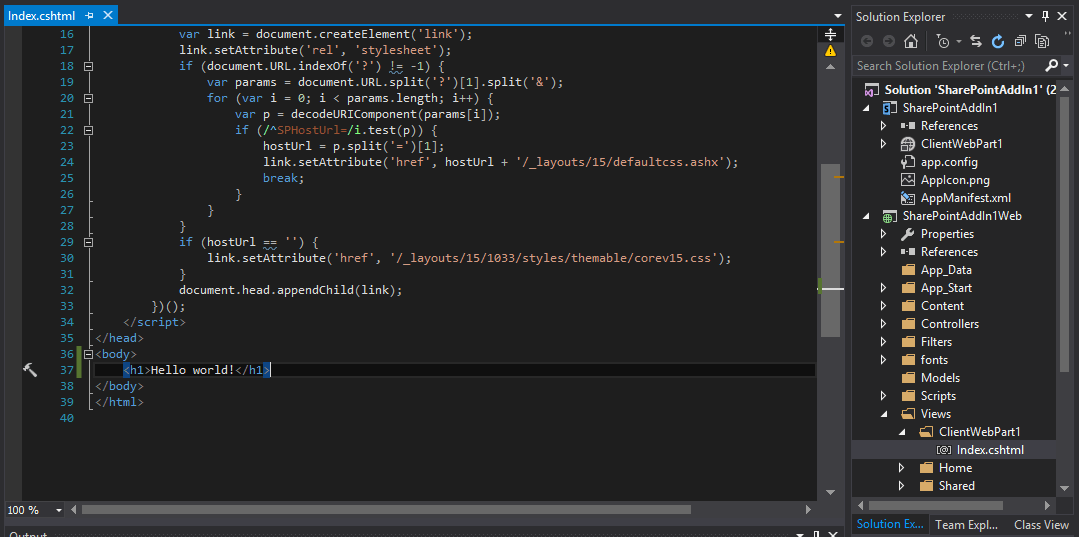Click the Solution Explorer Back arrow icon
The width and height of the screenshot is (1079, 537).
(x=866, y=41)
